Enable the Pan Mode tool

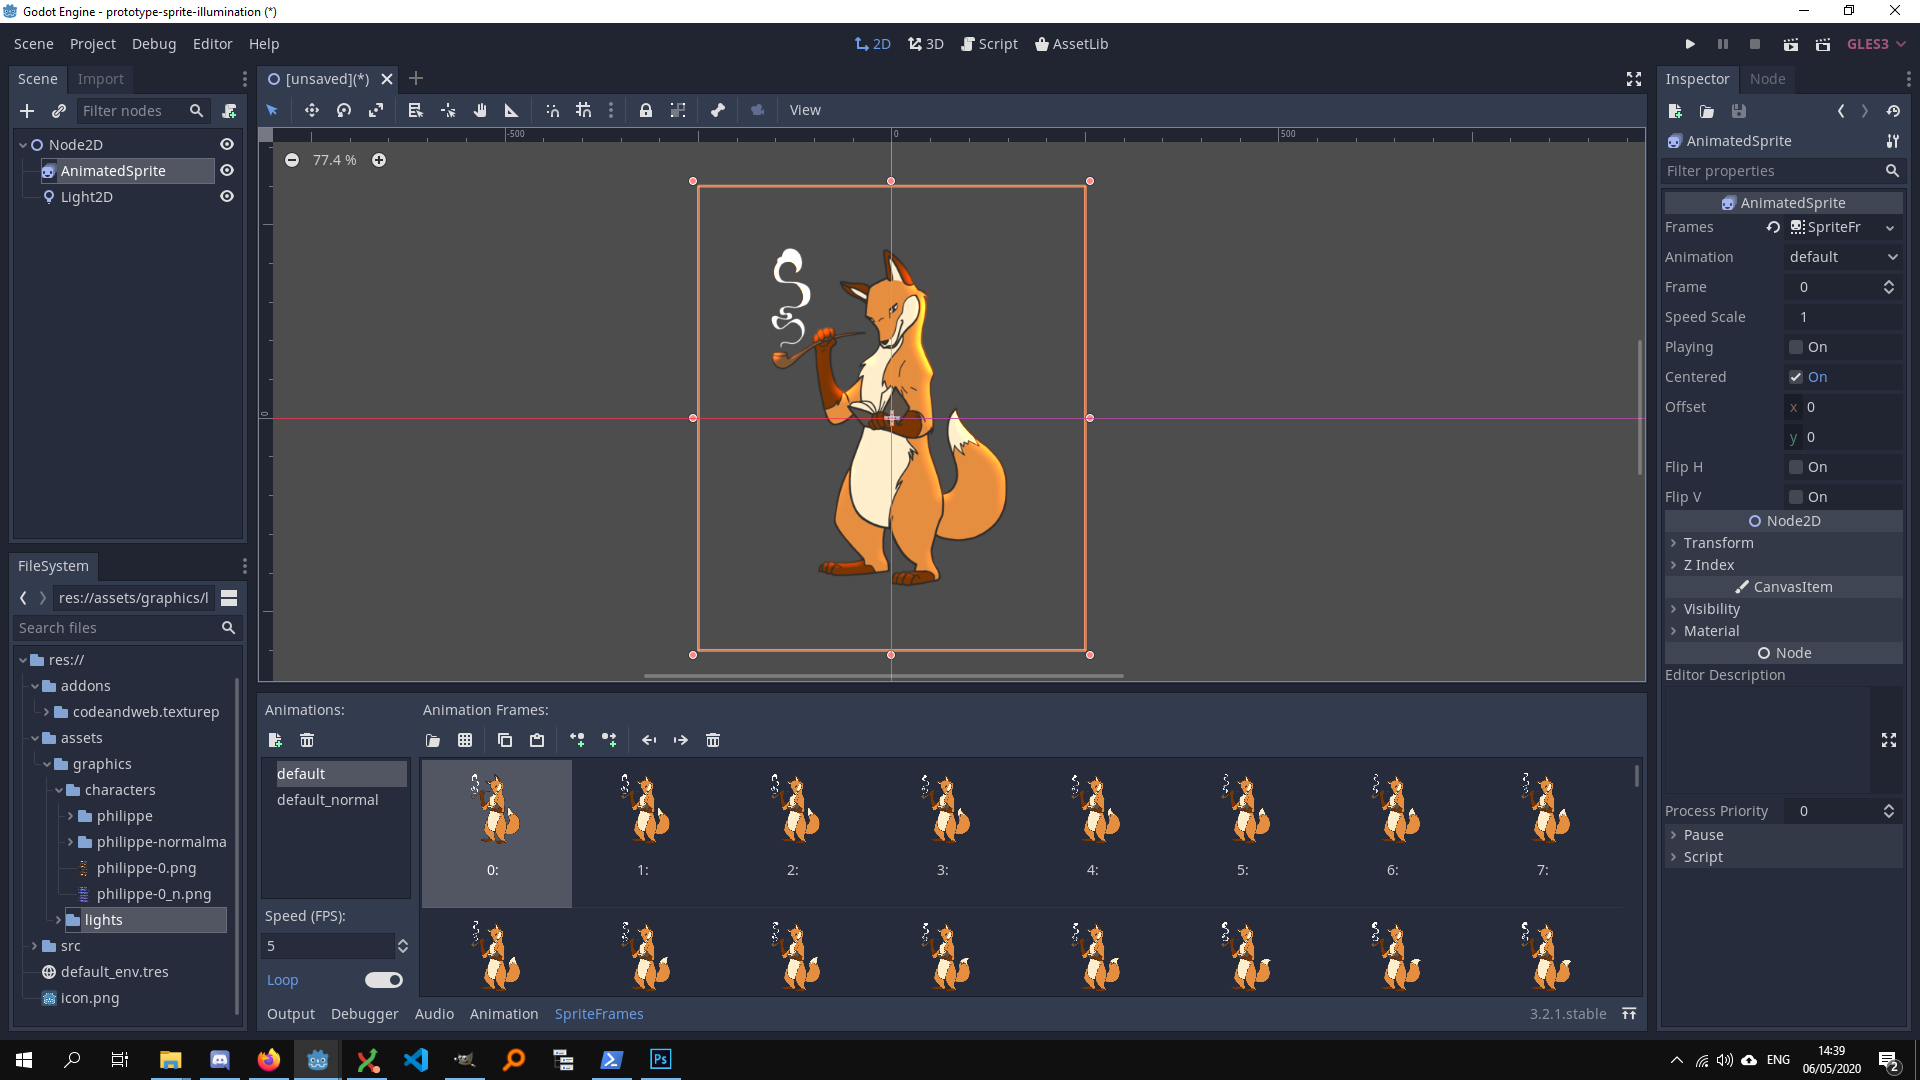480,110
